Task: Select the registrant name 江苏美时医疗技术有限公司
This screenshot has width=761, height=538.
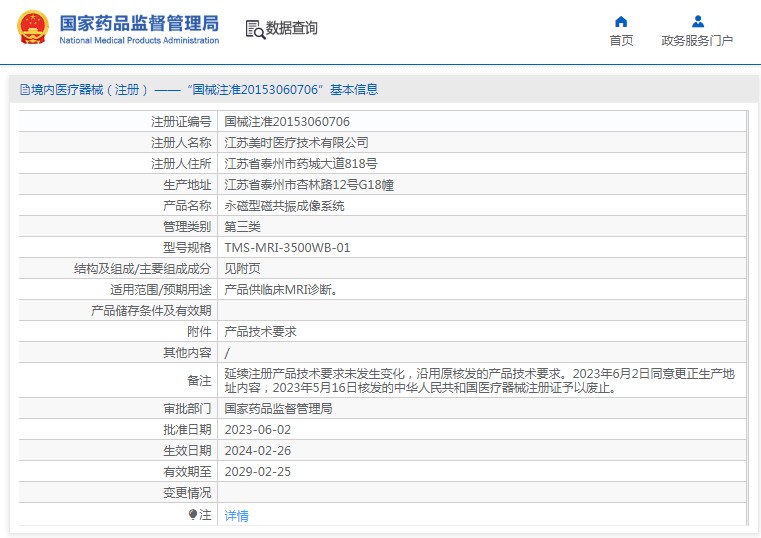Action: pyautogui.click(x=296, y=143)
